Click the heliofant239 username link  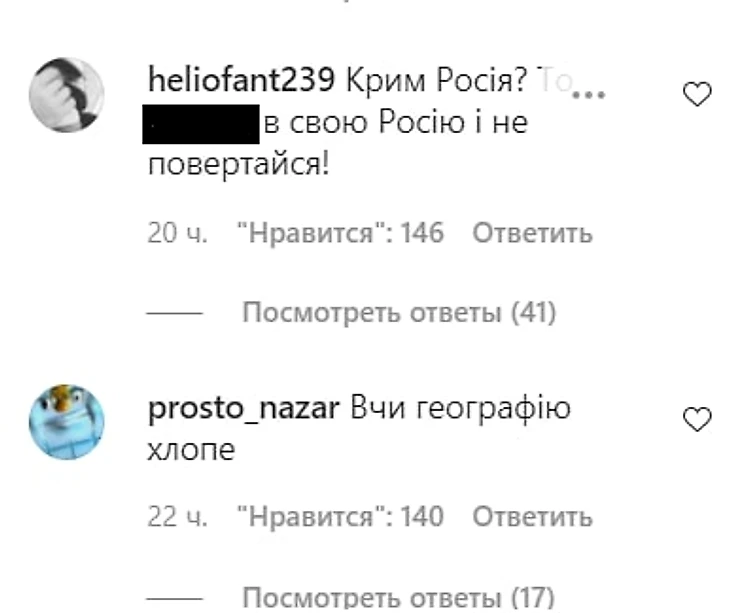(x=241, y=80)
